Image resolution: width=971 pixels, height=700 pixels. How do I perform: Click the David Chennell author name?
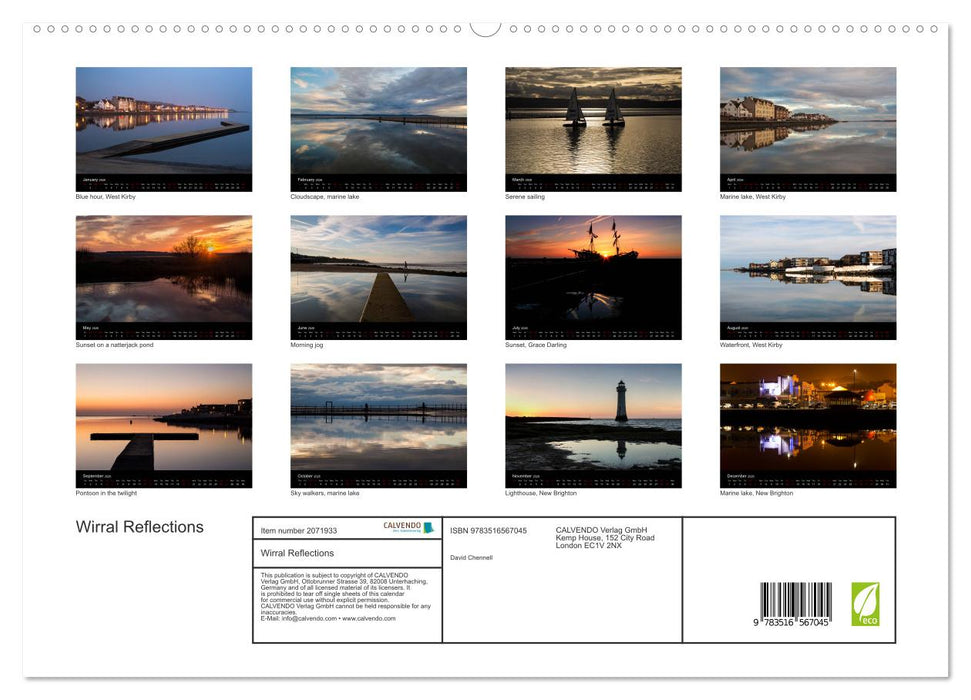click(470, 556)
